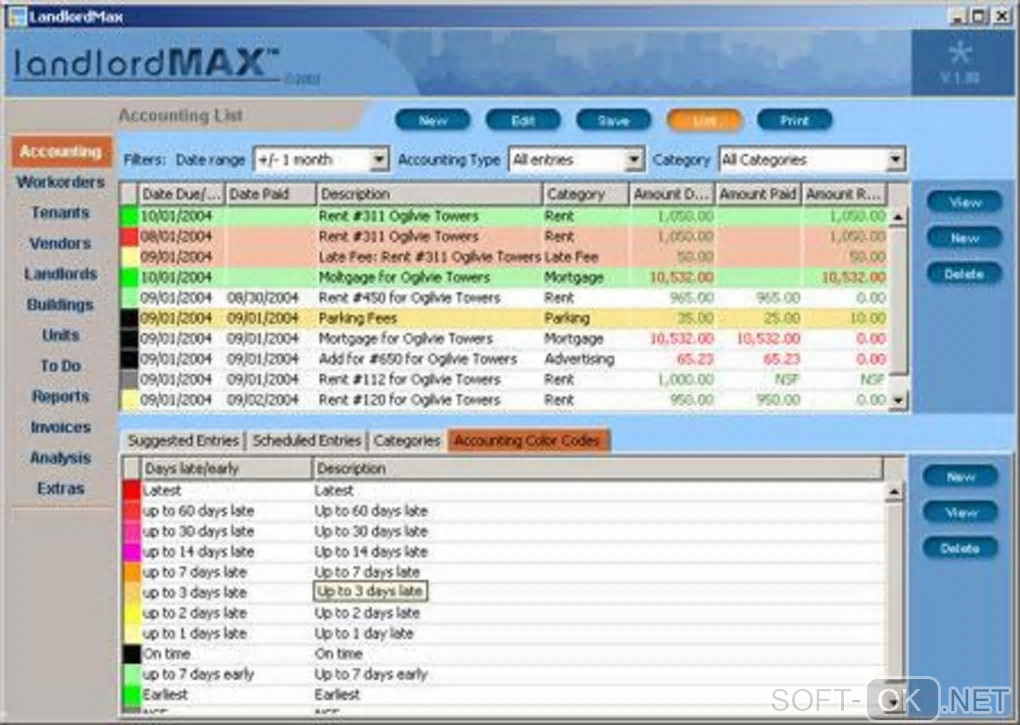Open Extras section
This screenshot has height=725, width=1020.
[61, 488]
